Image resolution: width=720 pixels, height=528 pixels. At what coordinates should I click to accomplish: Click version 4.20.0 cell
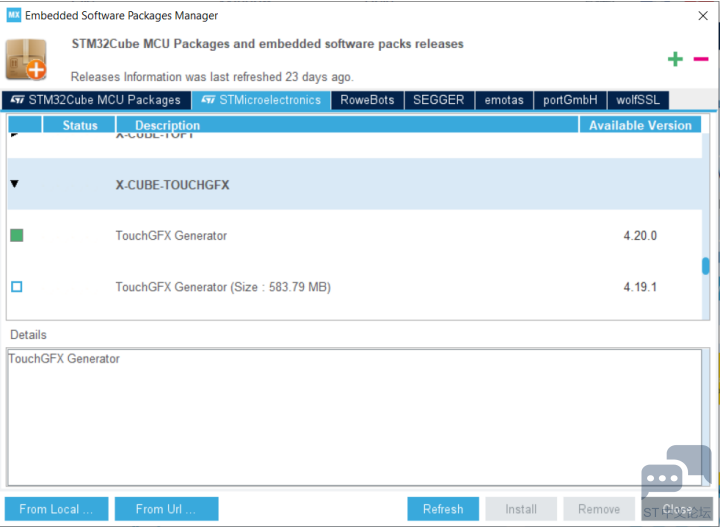[640, 236]
